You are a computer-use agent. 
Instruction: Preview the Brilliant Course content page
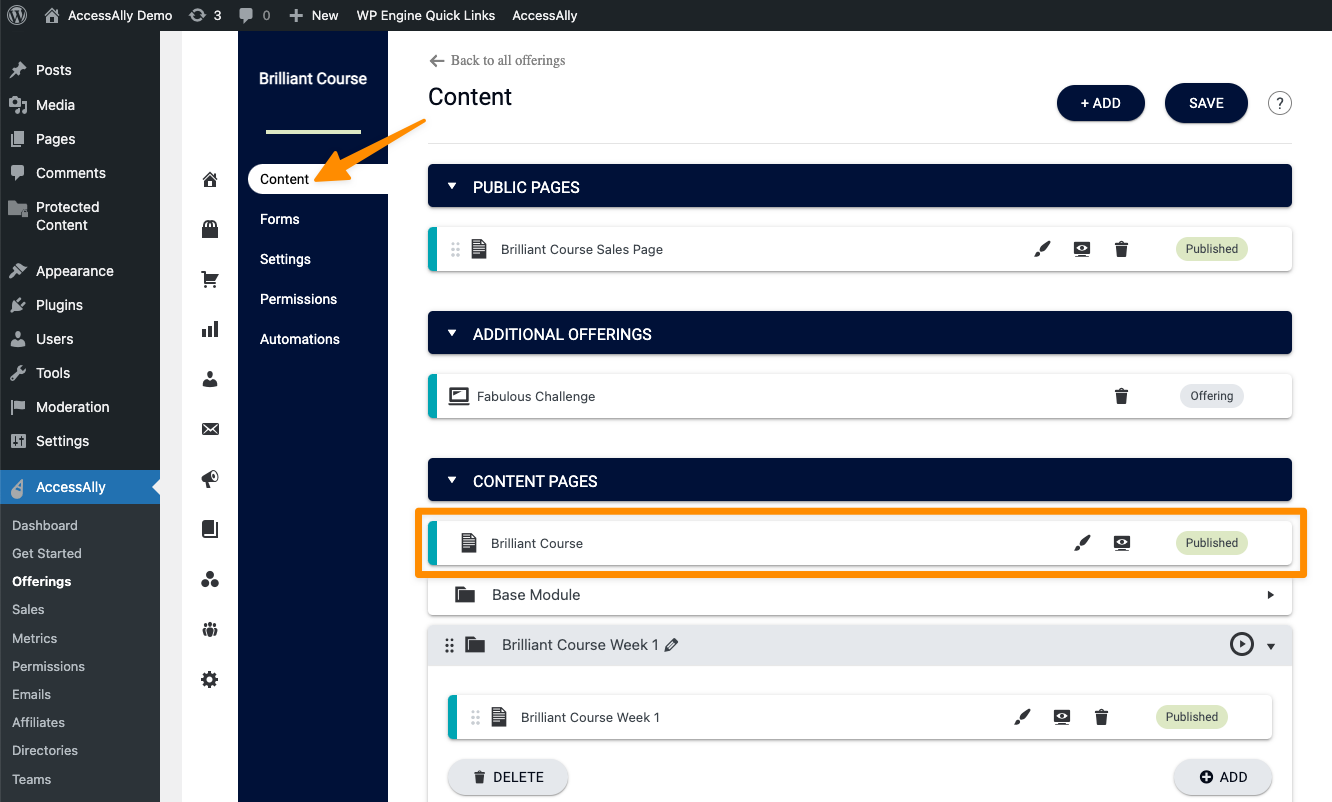point(1122,543)
